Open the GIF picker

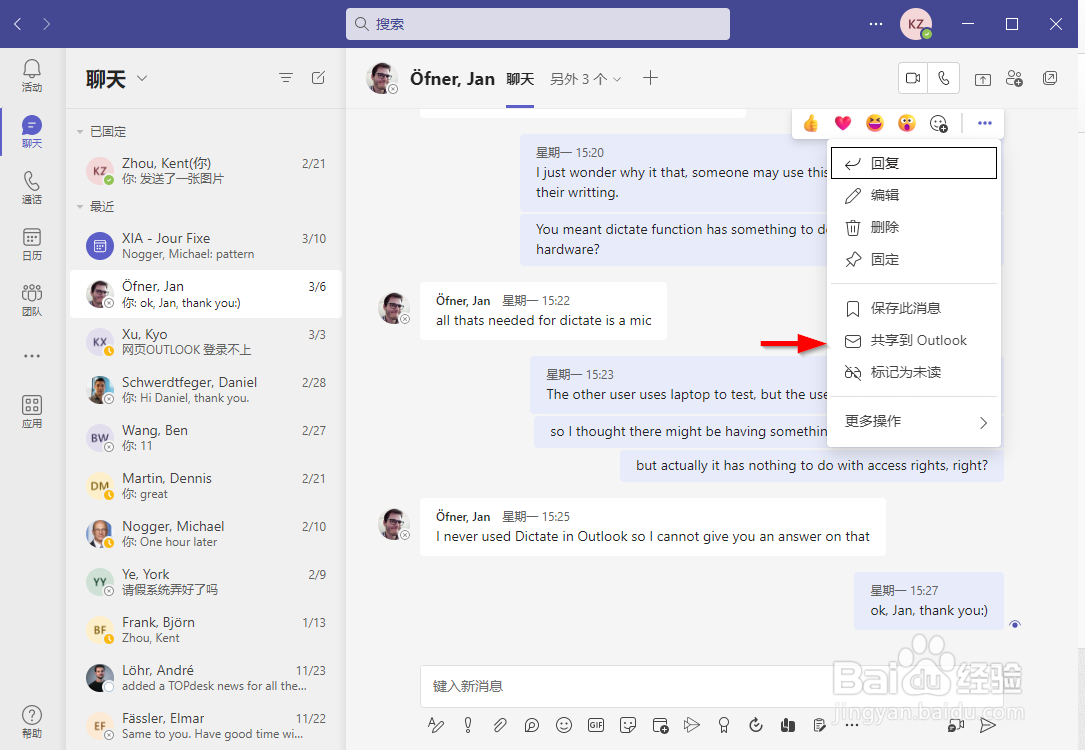[x=596, y=724]
